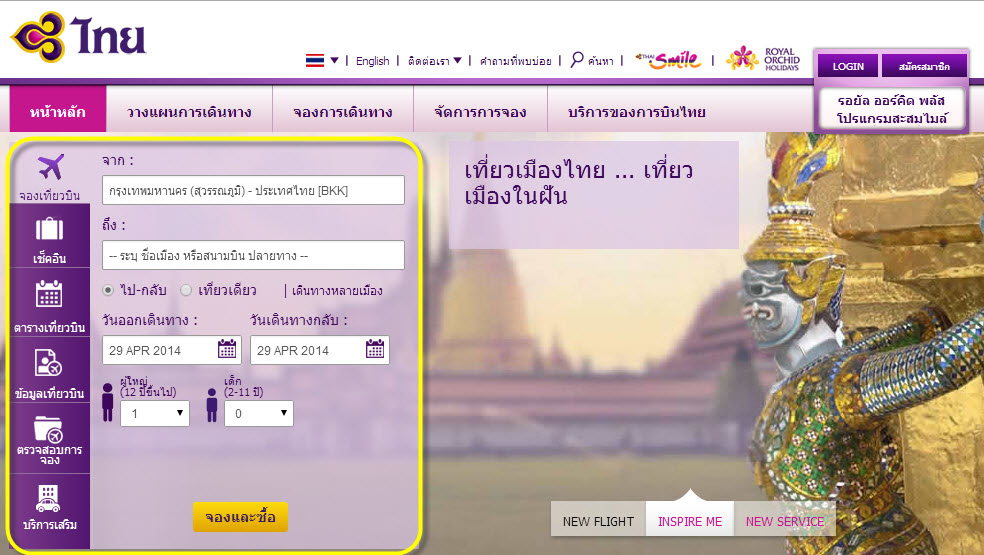Expand the children (เด็ก) count dropdown
984x555 pixels.
(259, 413)
